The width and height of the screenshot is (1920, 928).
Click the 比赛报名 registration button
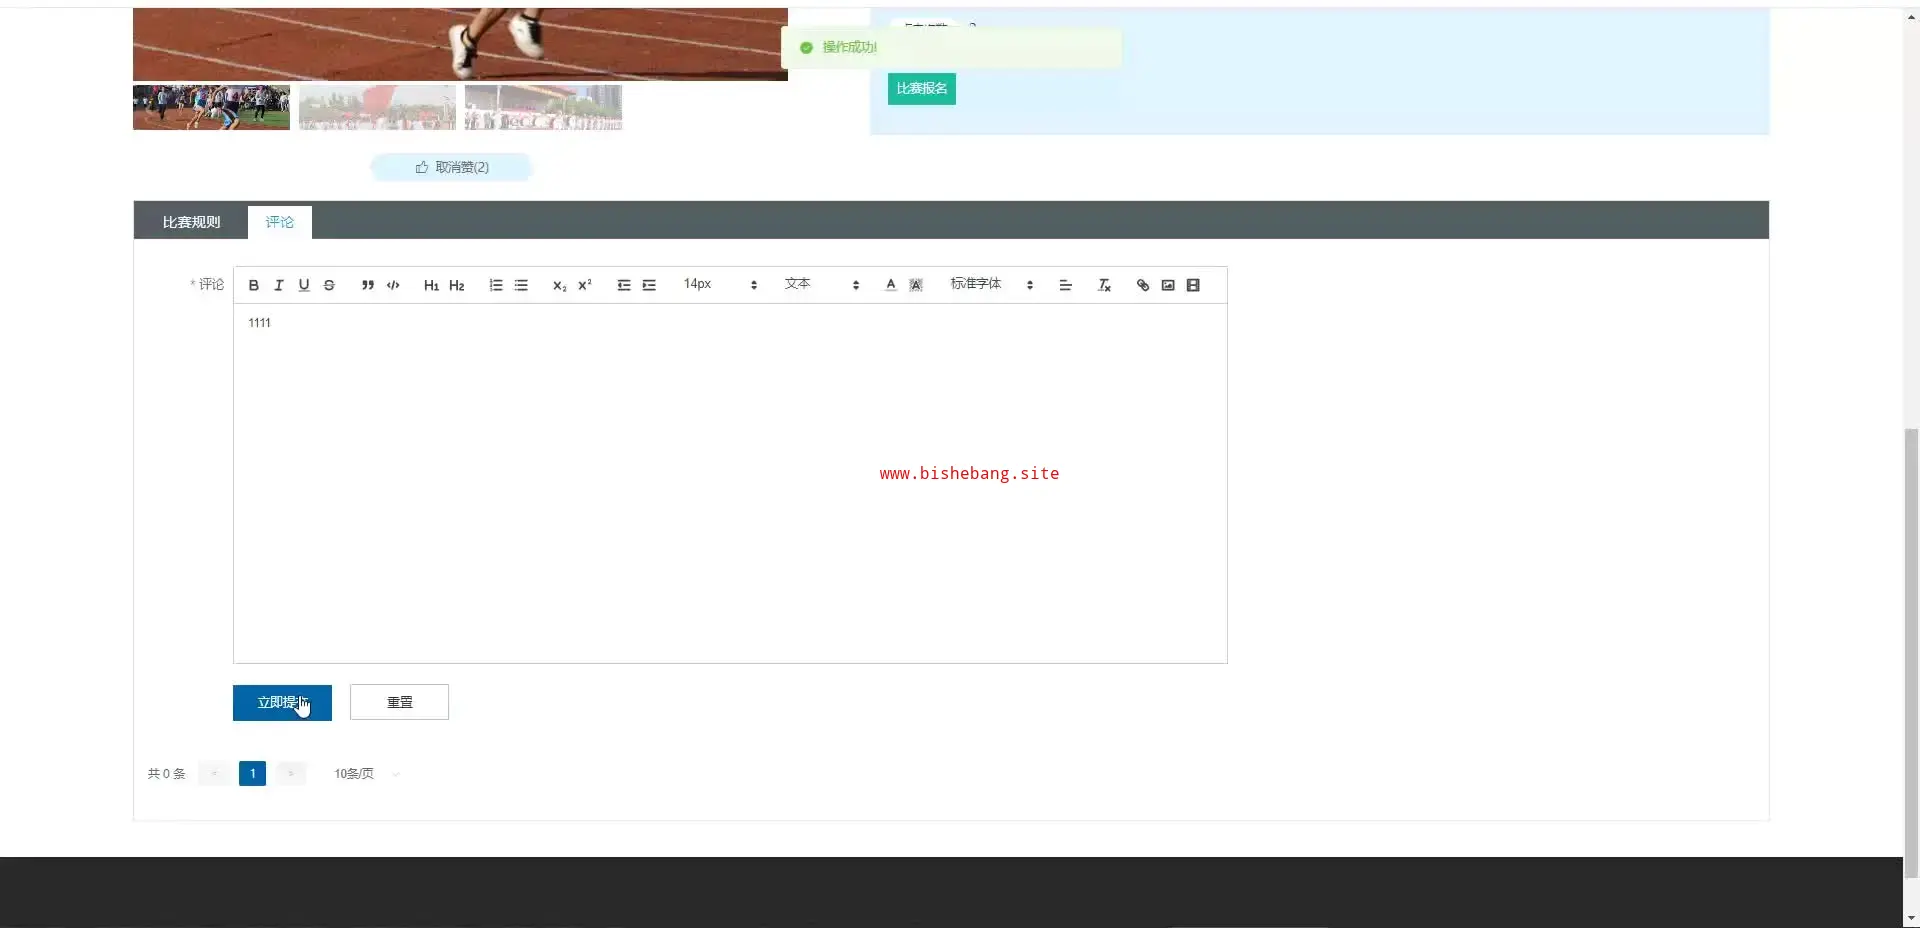coord(922,89)
